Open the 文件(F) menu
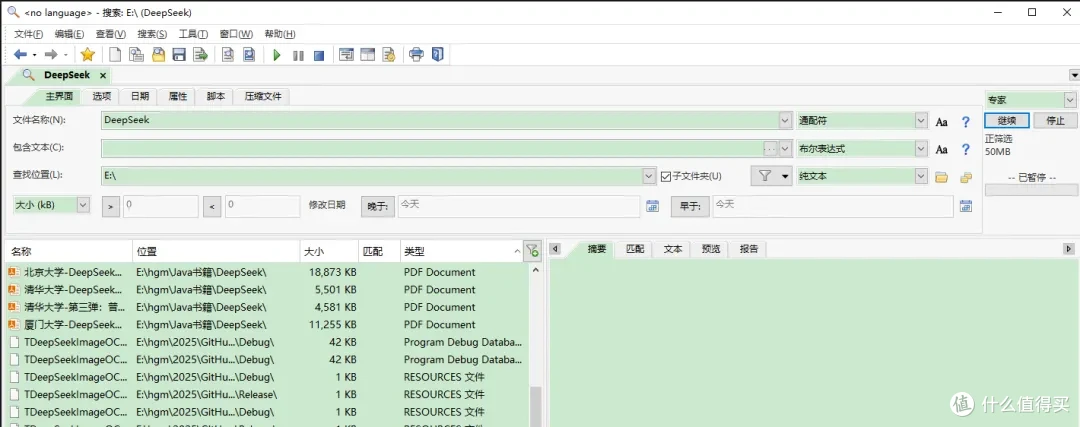Screen dimensions: 1080x427 tap(29, 34)
